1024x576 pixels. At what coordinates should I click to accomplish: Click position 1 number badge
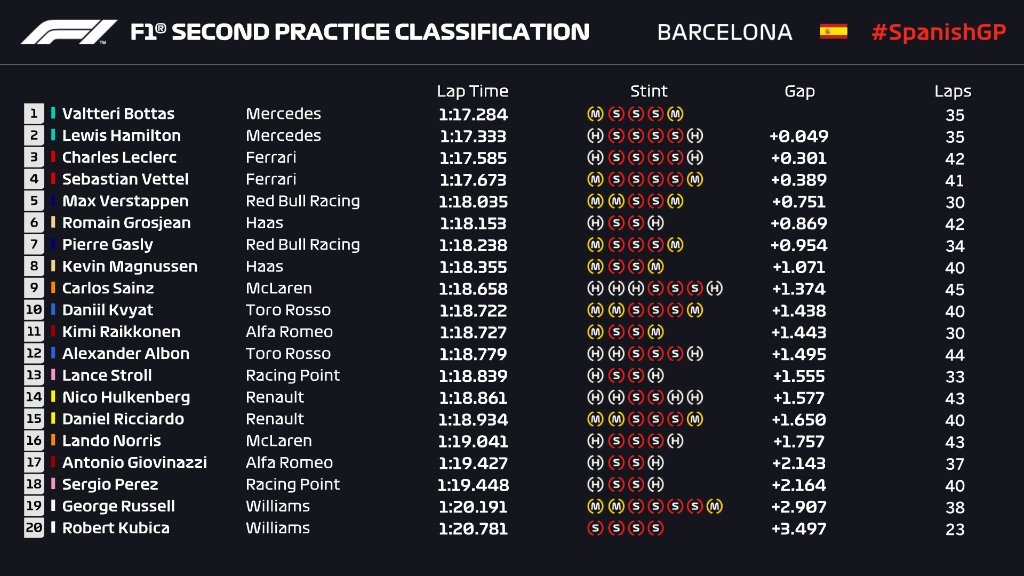(34, 114)
